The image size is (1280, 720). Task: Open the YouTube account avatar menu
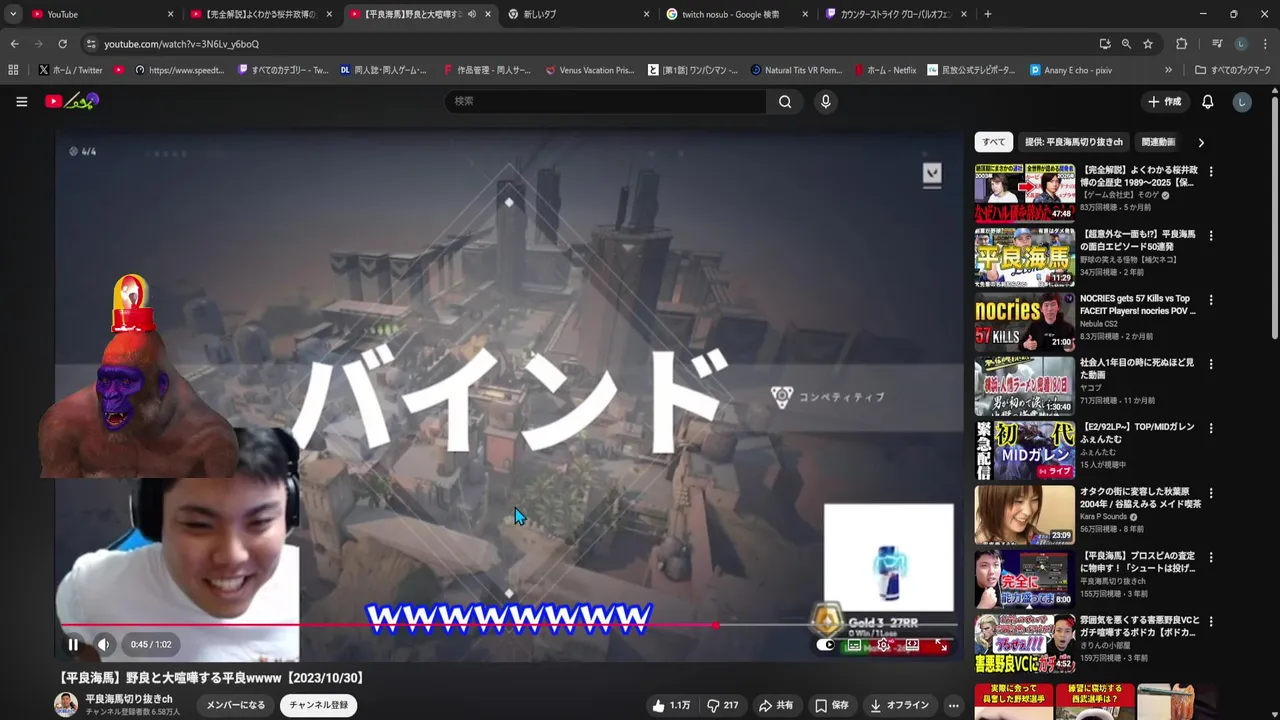[x=1242, y=101]
